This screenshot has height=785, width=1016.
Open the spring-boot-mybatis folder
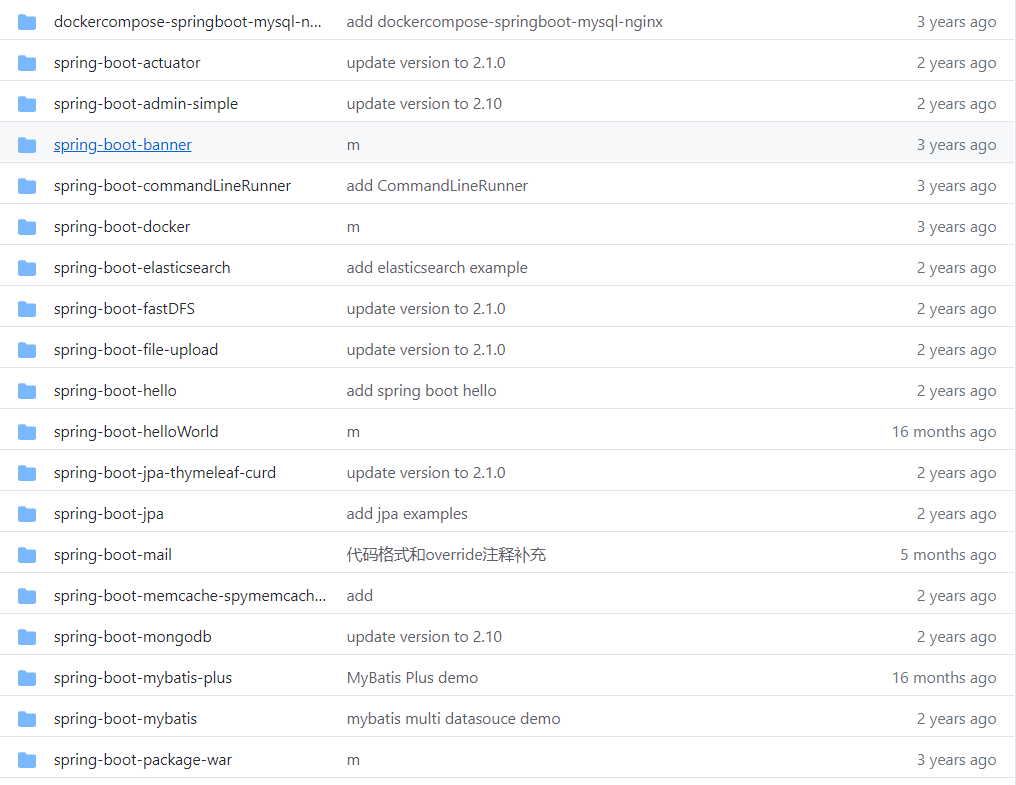[125, 719]
